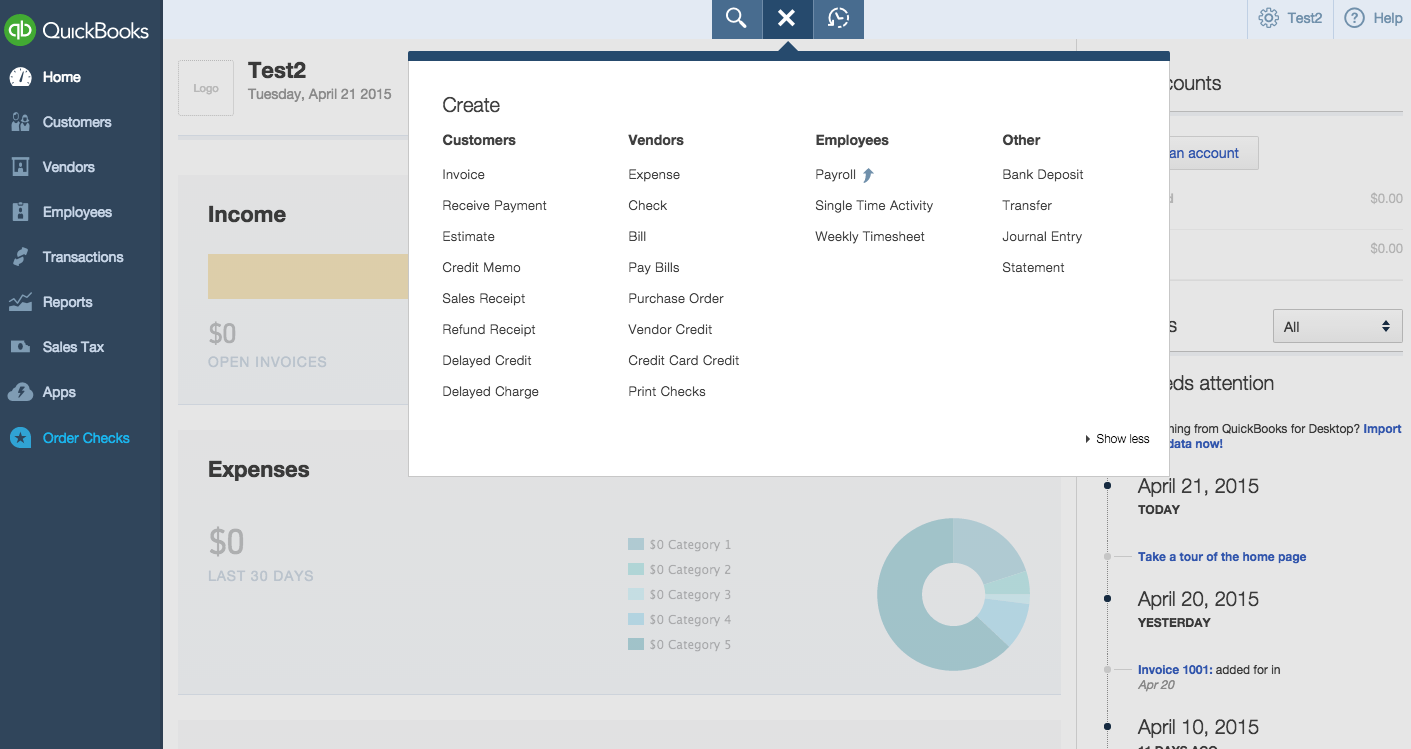Viewport: 1411px width, 749px height.
Task: Create a Journal Entry
Action: point(1042,236)
